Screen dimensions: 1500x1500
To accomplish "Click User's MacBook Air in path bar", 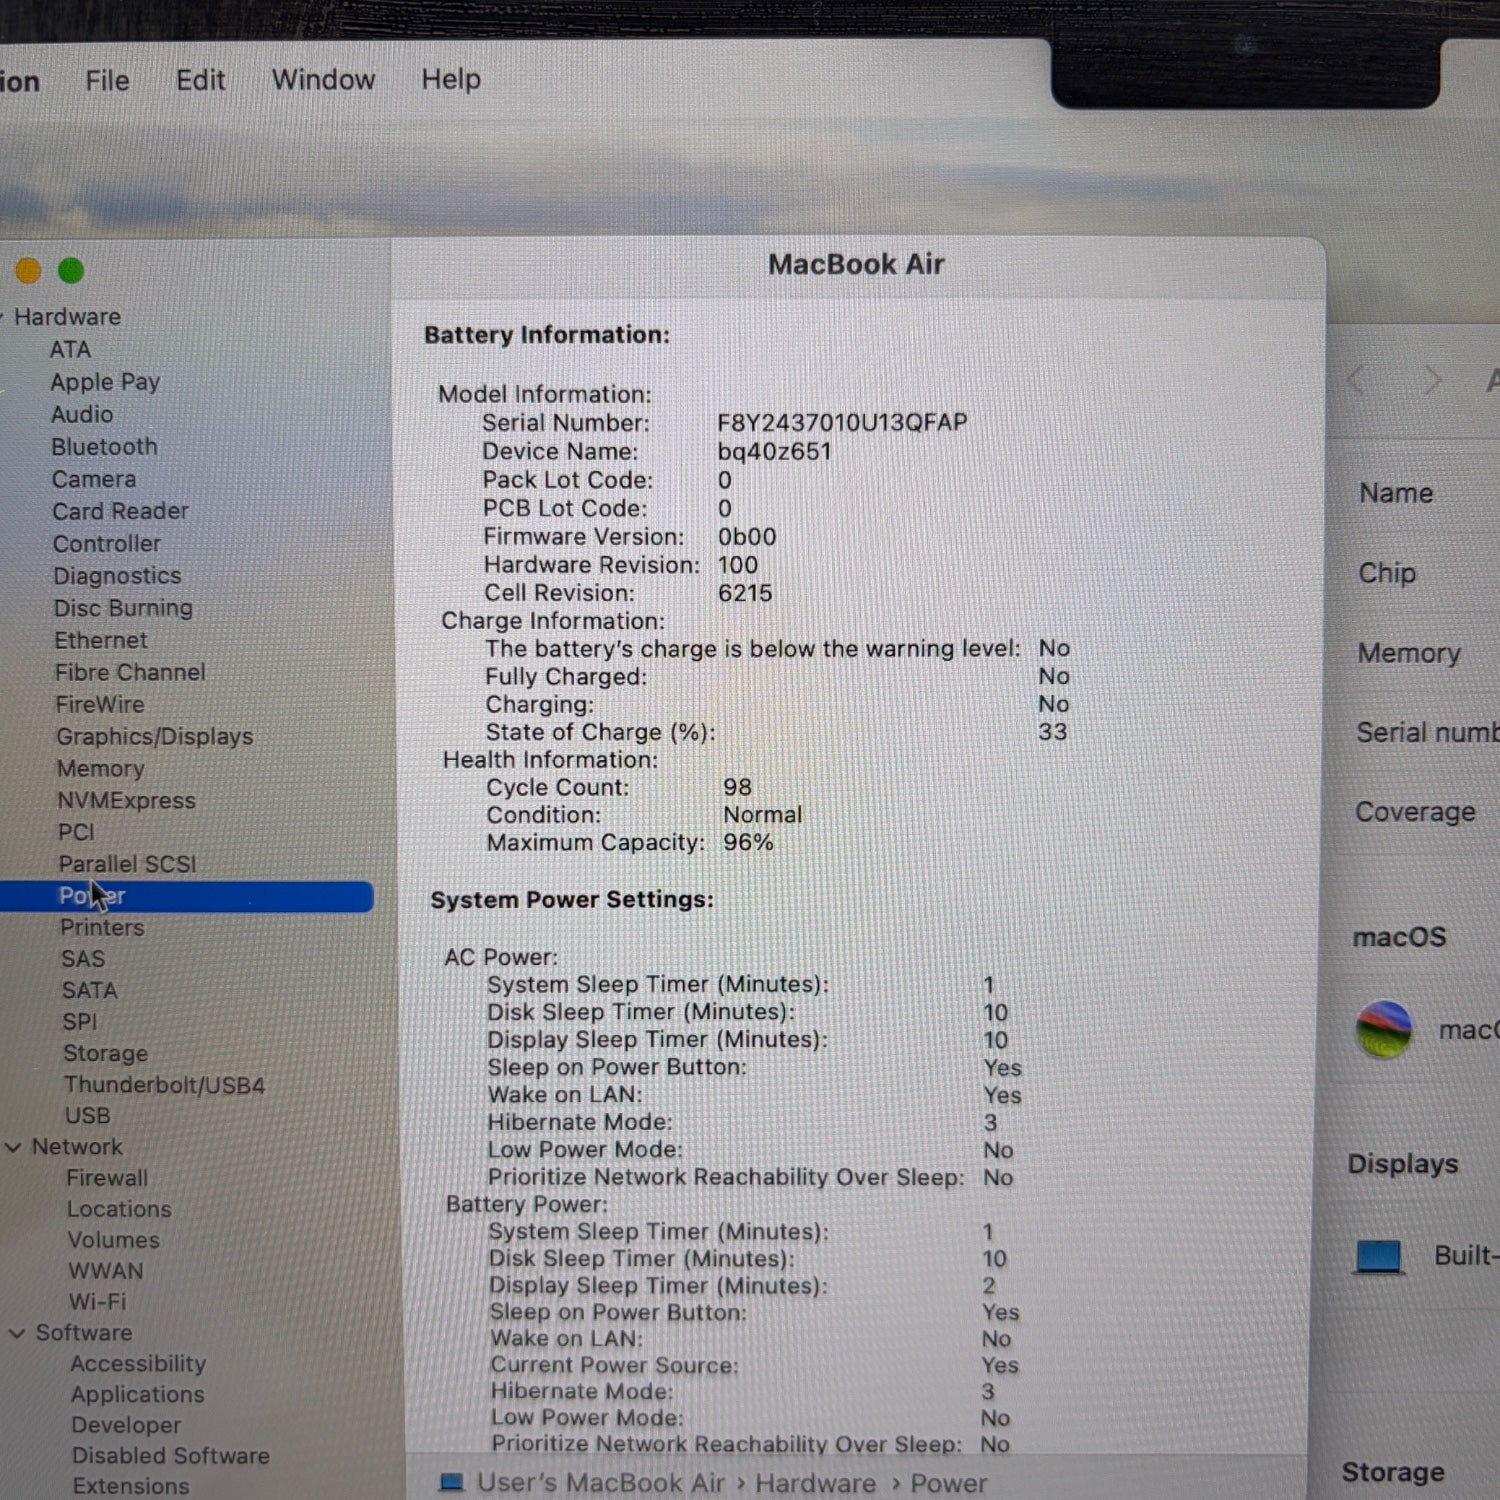I will (601, 1483).
